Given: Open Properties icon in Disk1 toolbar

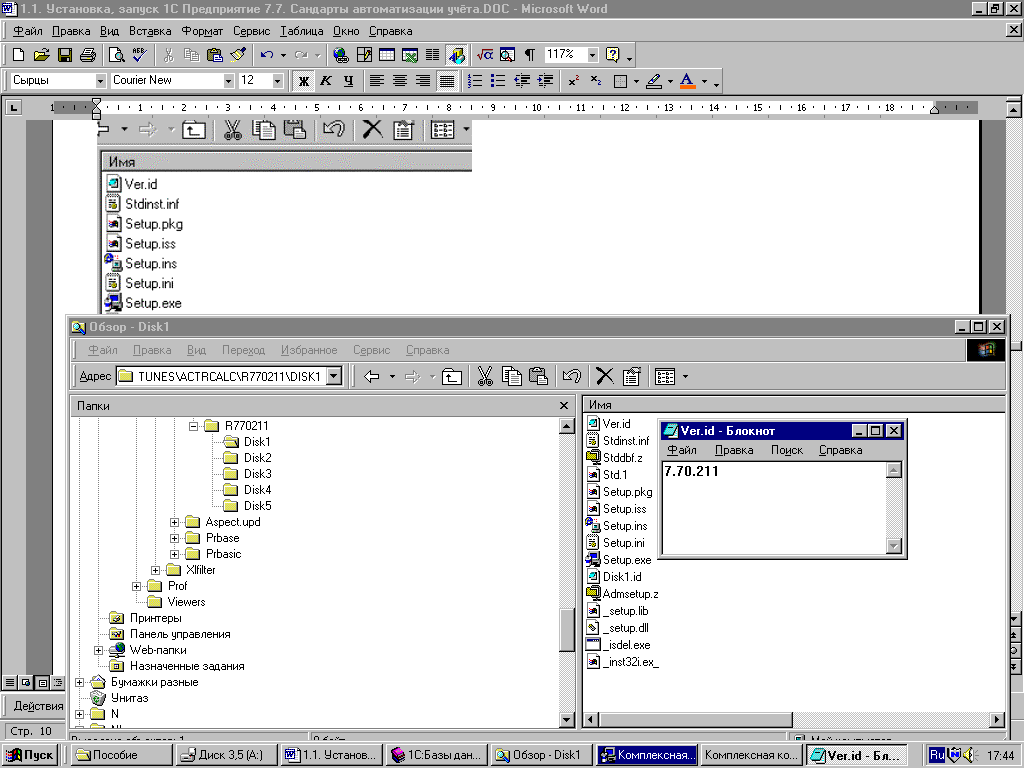Looking at the screenshot, I should (x=632, y=376).
